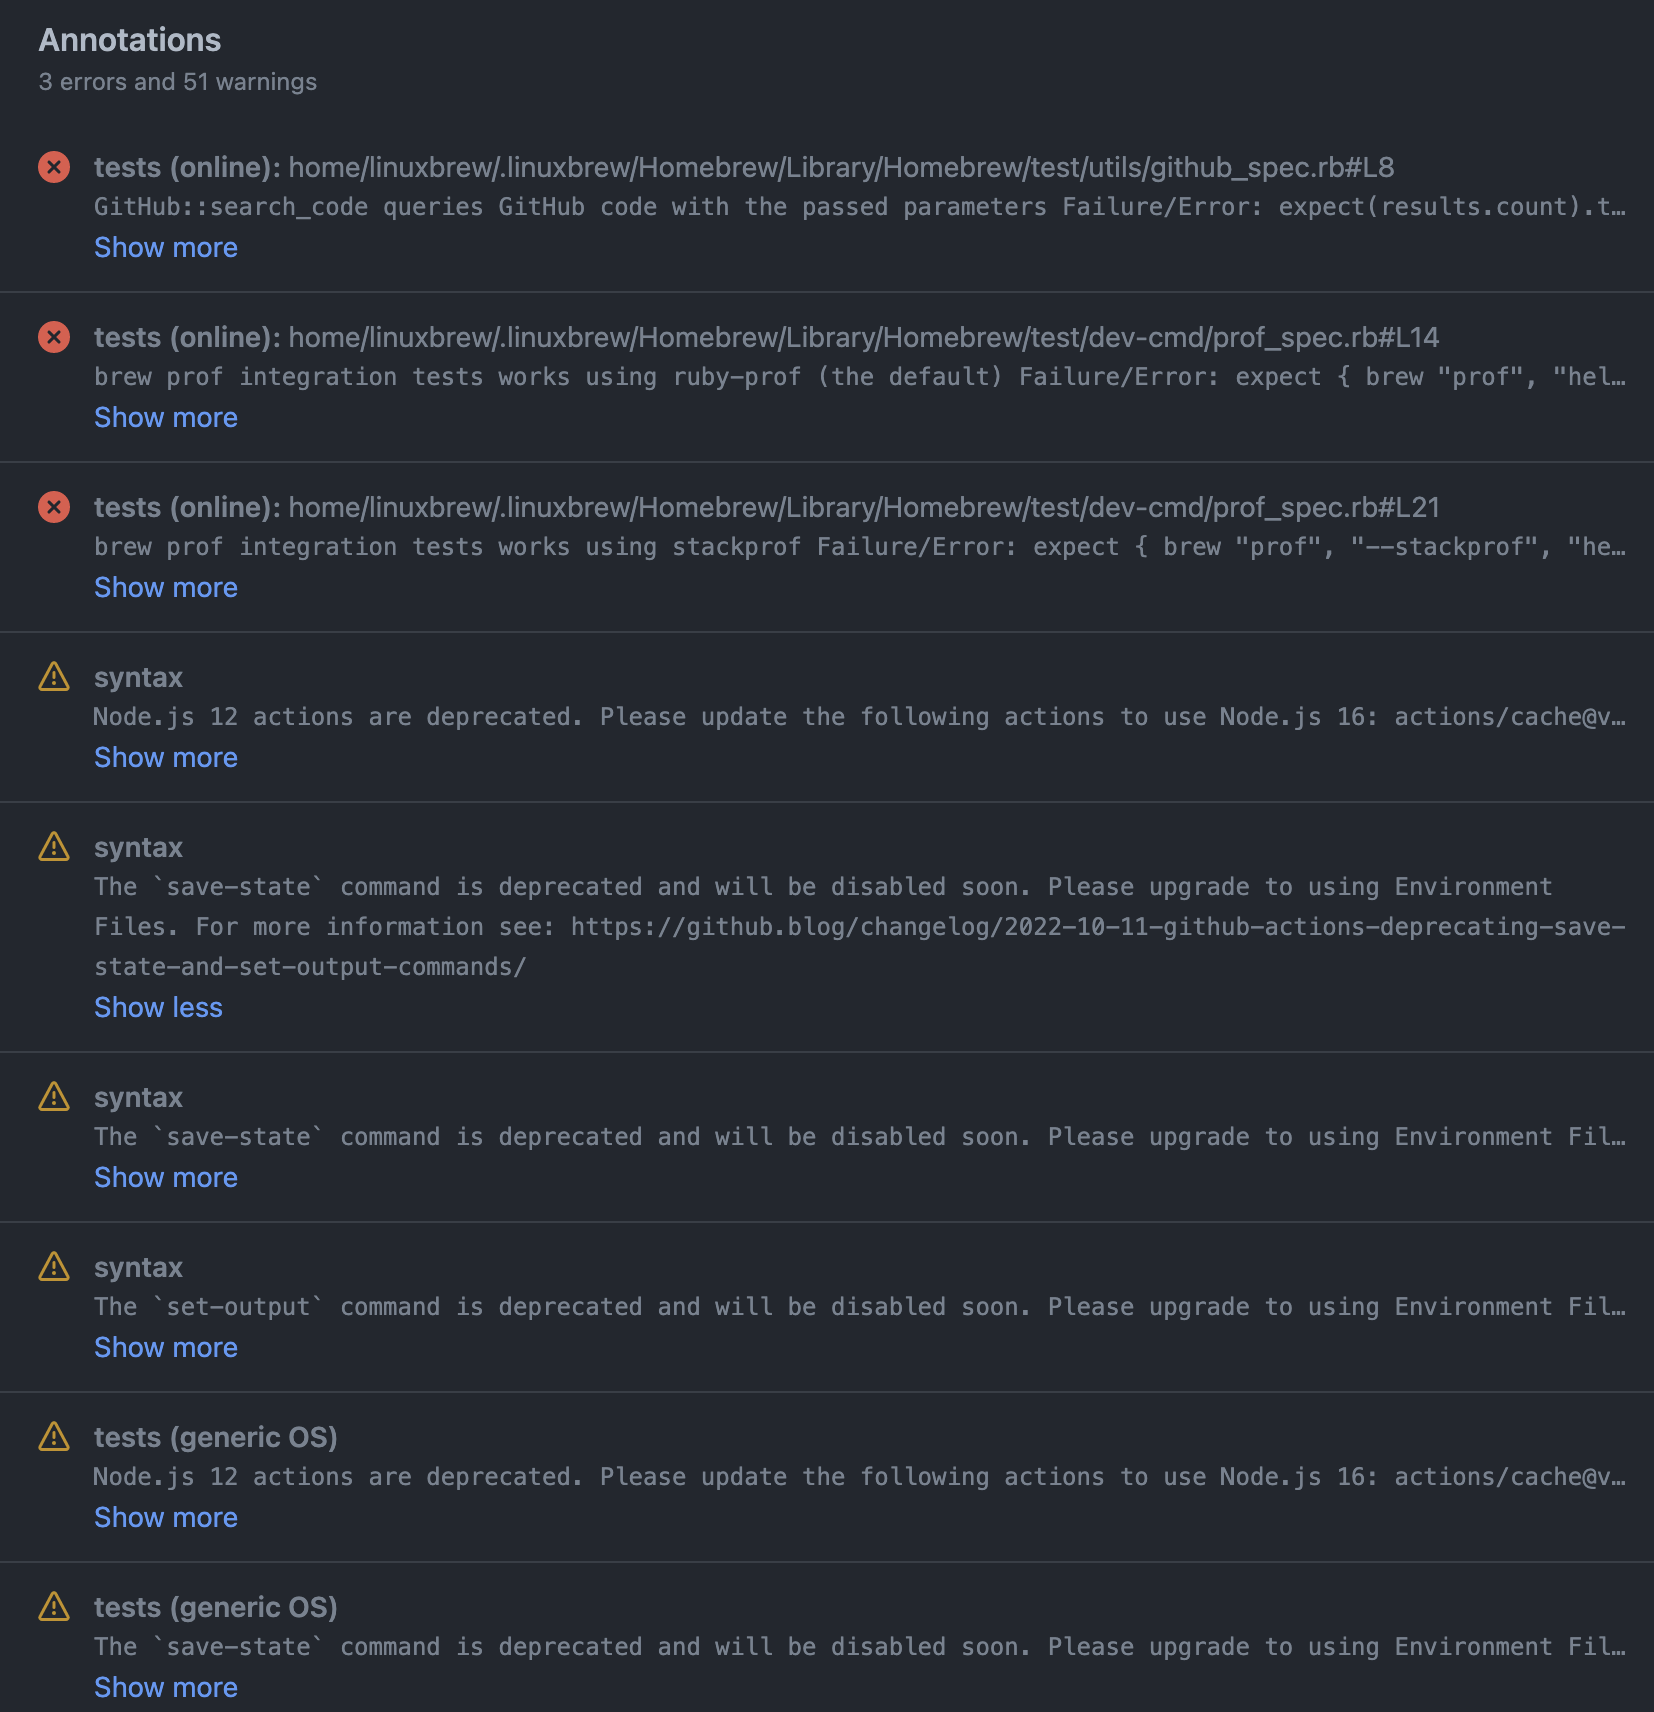Screen dimensions: 1654x1712
Task: Expand the set-output deprecation warning
Action: click(x=165, y=1347)
